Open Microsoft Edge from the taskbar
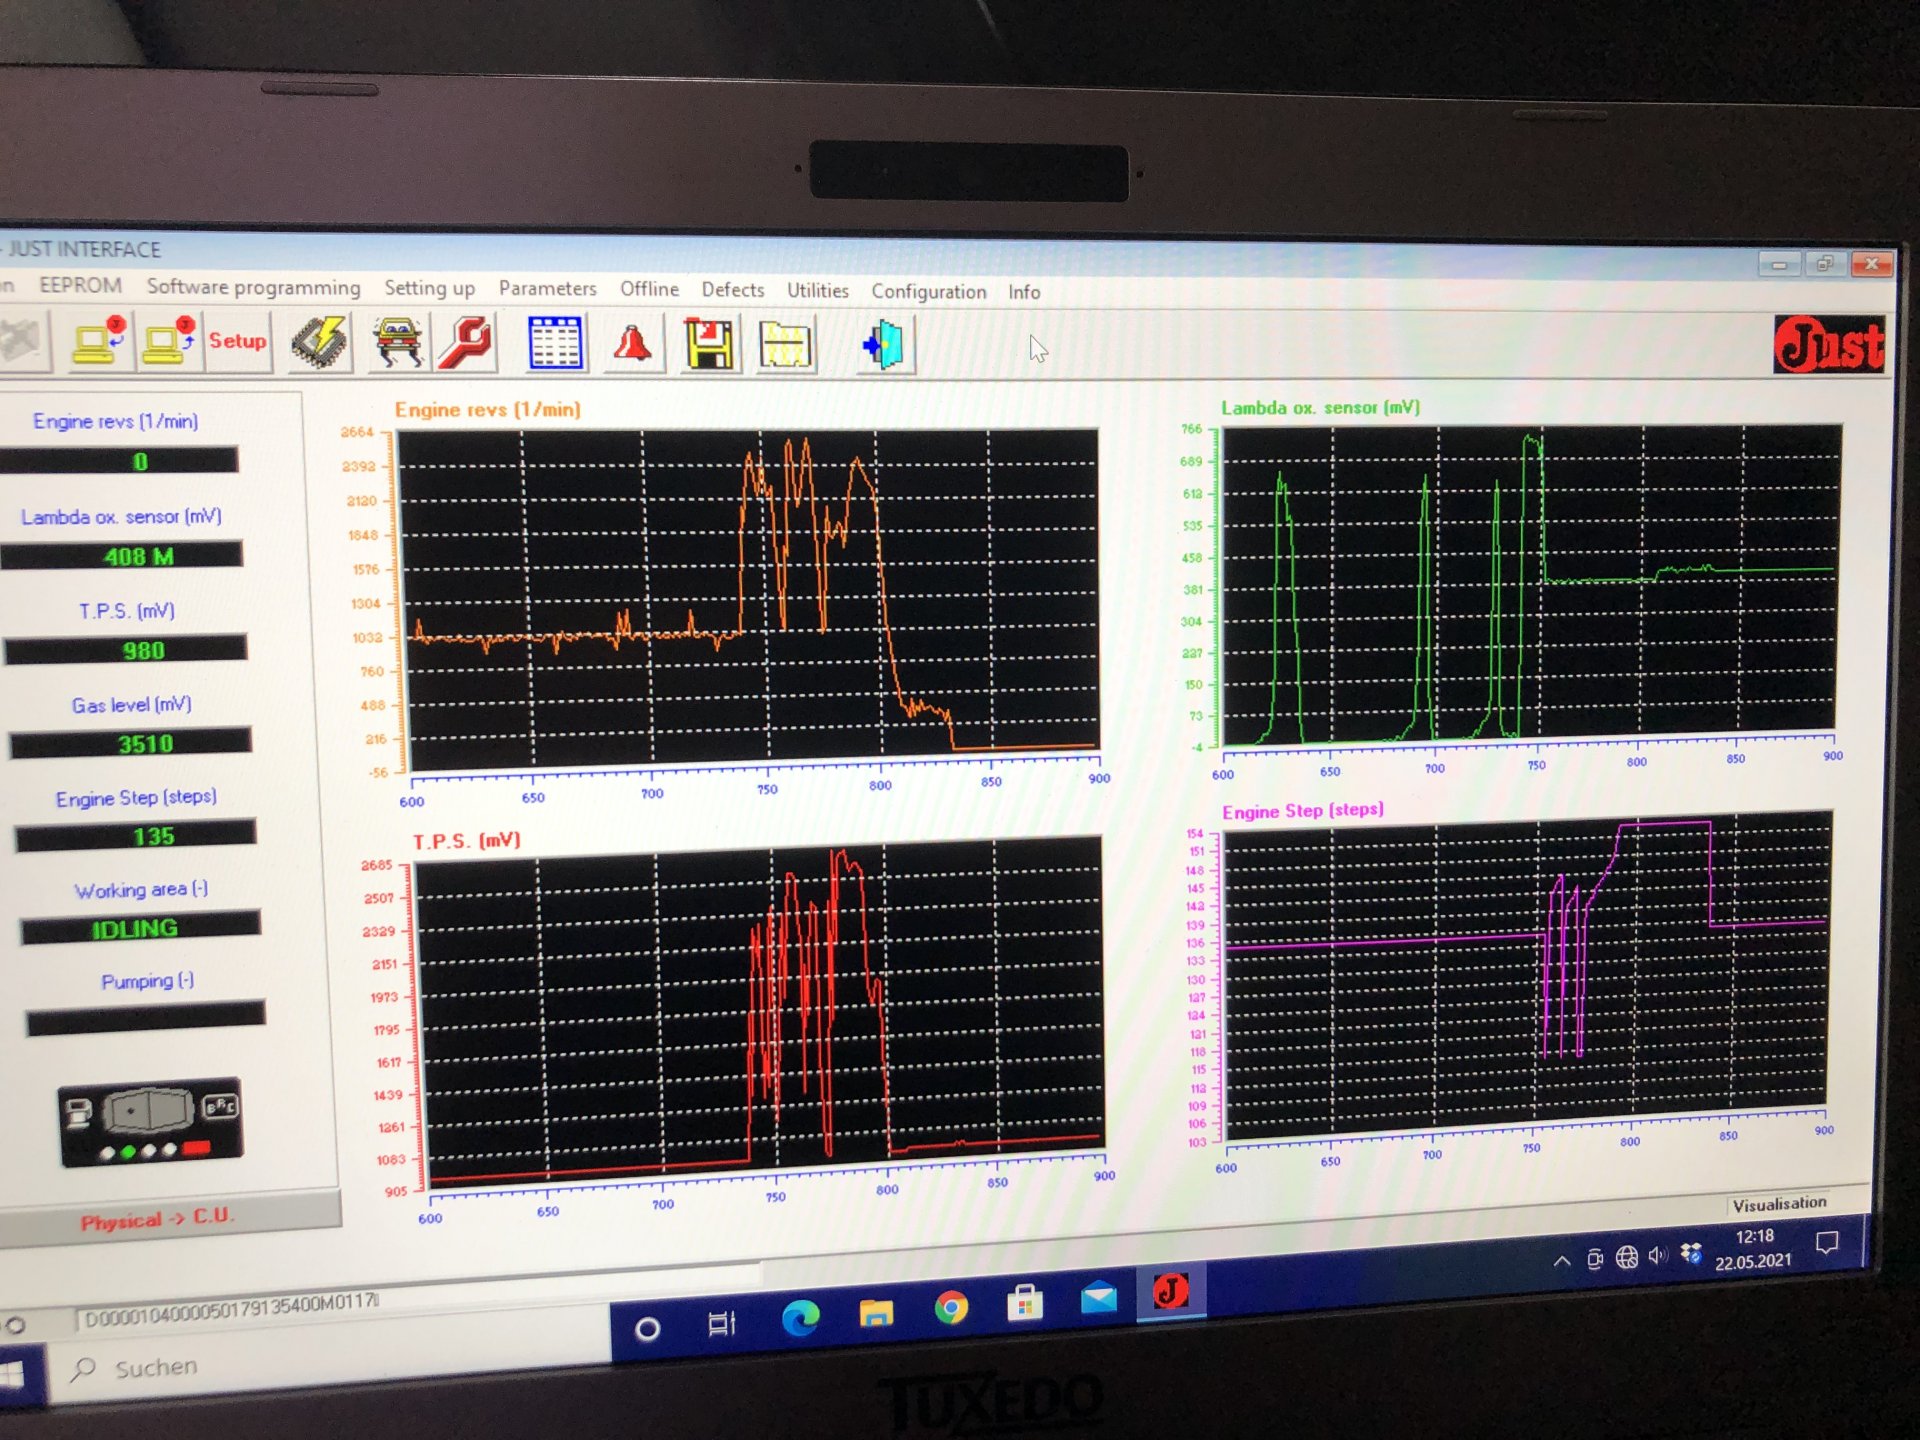 pyautogui.click(x=800, y=1318)
